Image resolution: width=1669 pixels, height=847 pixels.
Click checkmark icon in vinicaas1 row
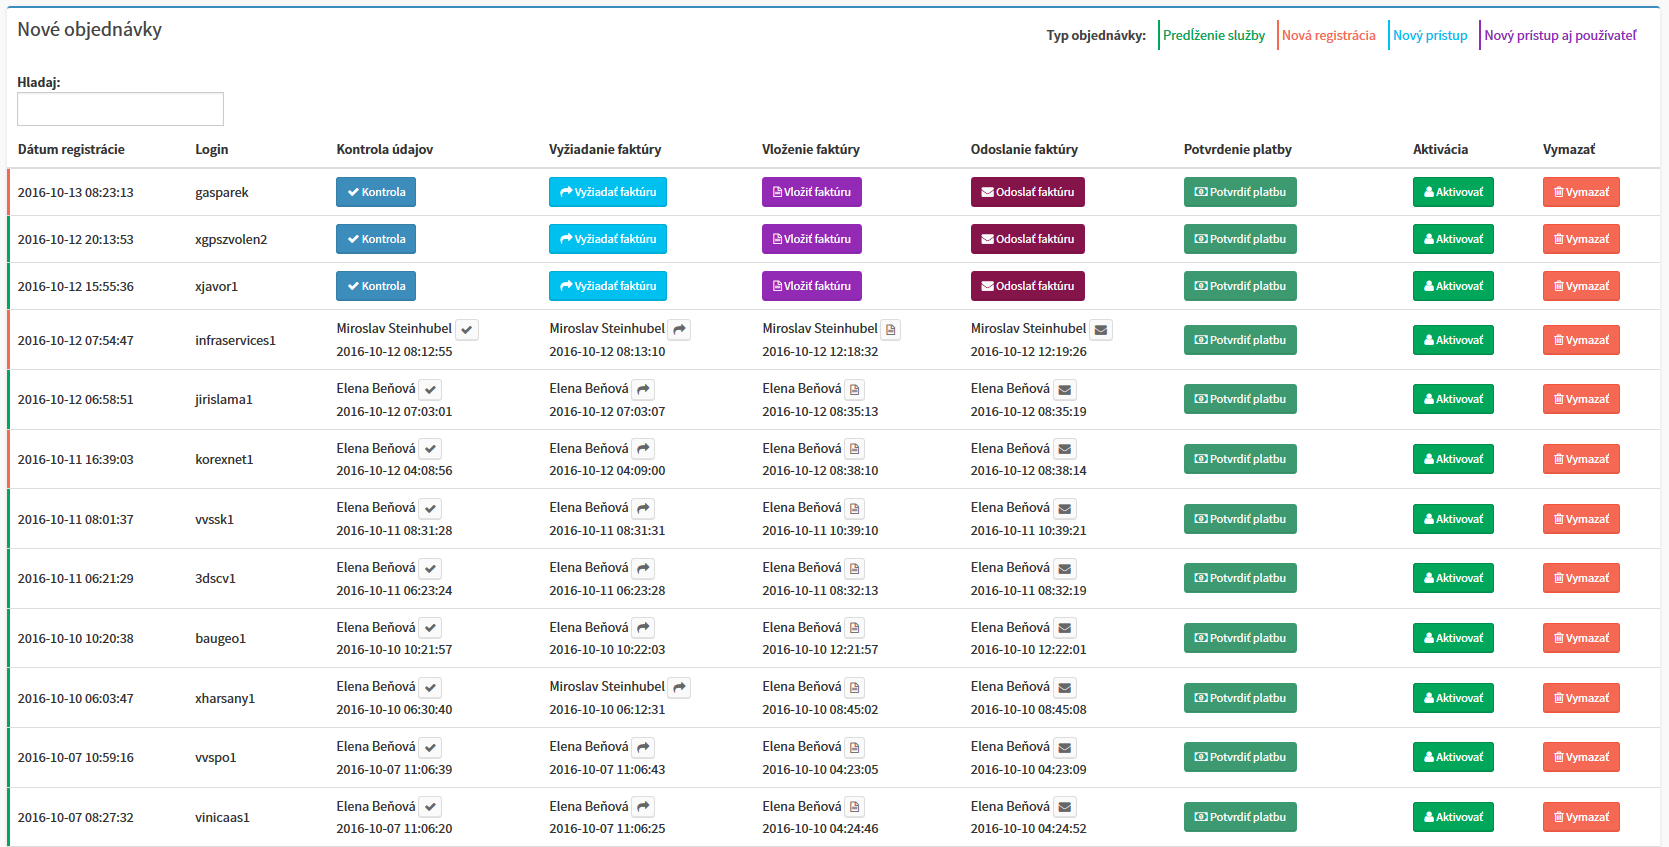(431, 807)
